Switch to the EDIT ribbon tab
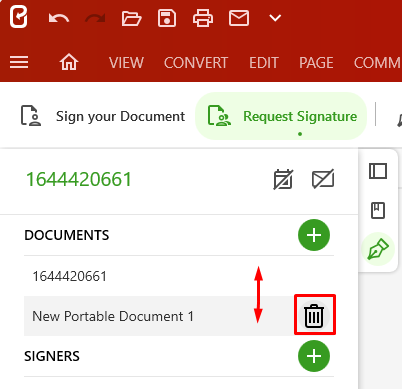 coord(264,63)
